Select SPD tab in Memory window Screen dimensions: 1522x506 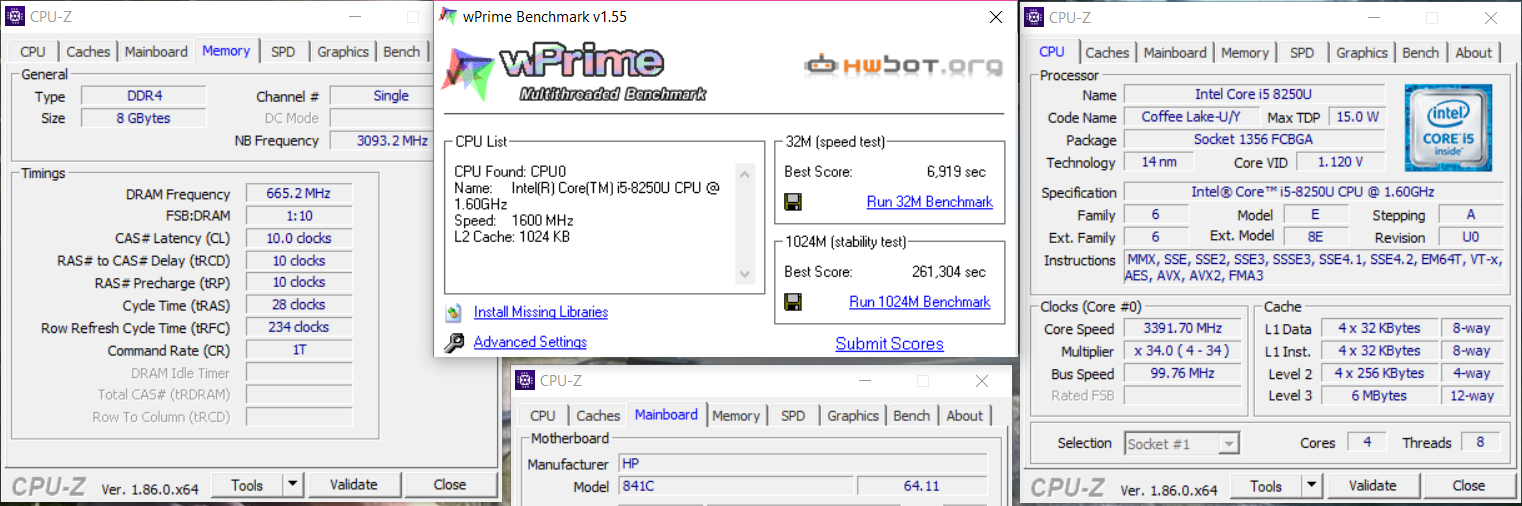[284, 52]
